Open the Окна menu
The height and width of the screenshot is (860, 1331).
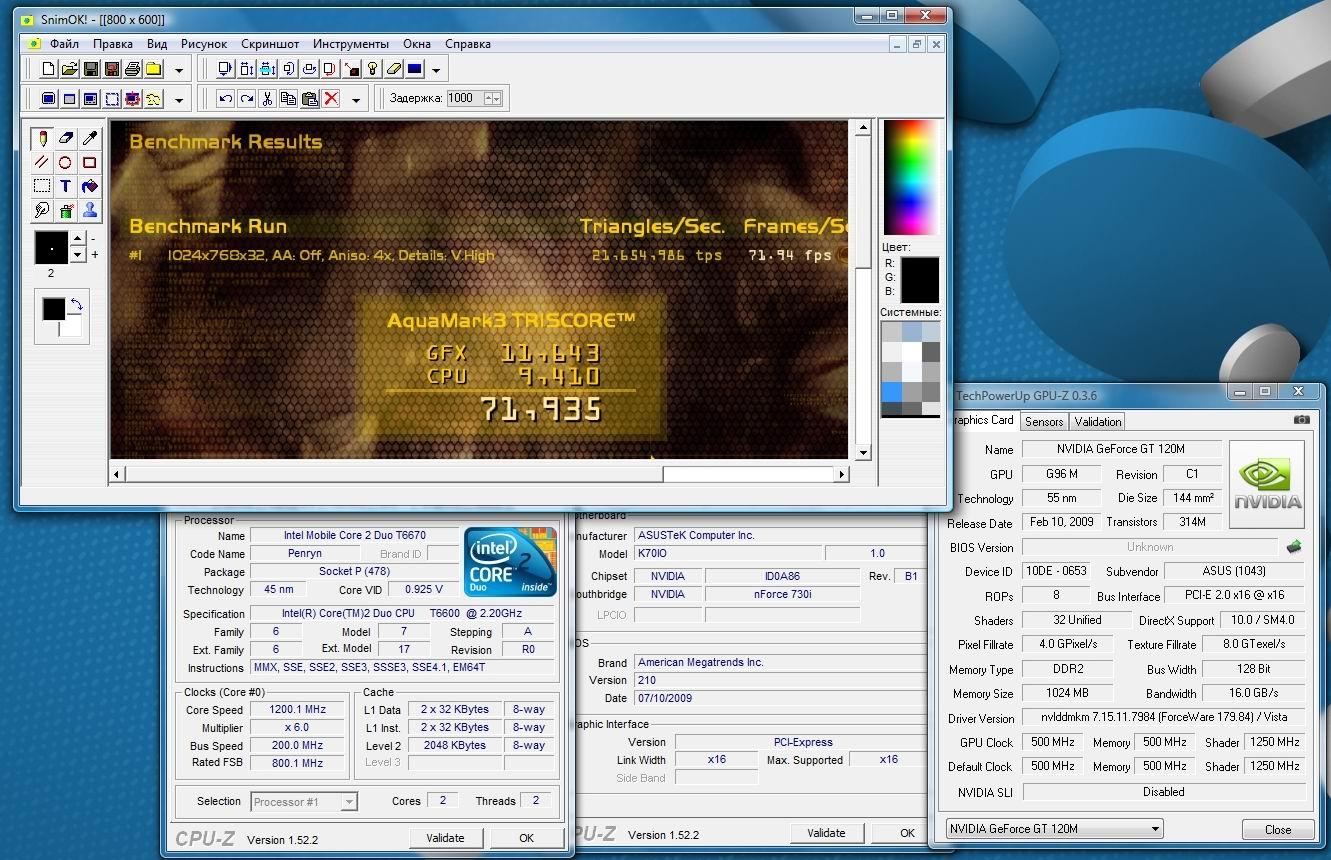click(x=417, y=44)
